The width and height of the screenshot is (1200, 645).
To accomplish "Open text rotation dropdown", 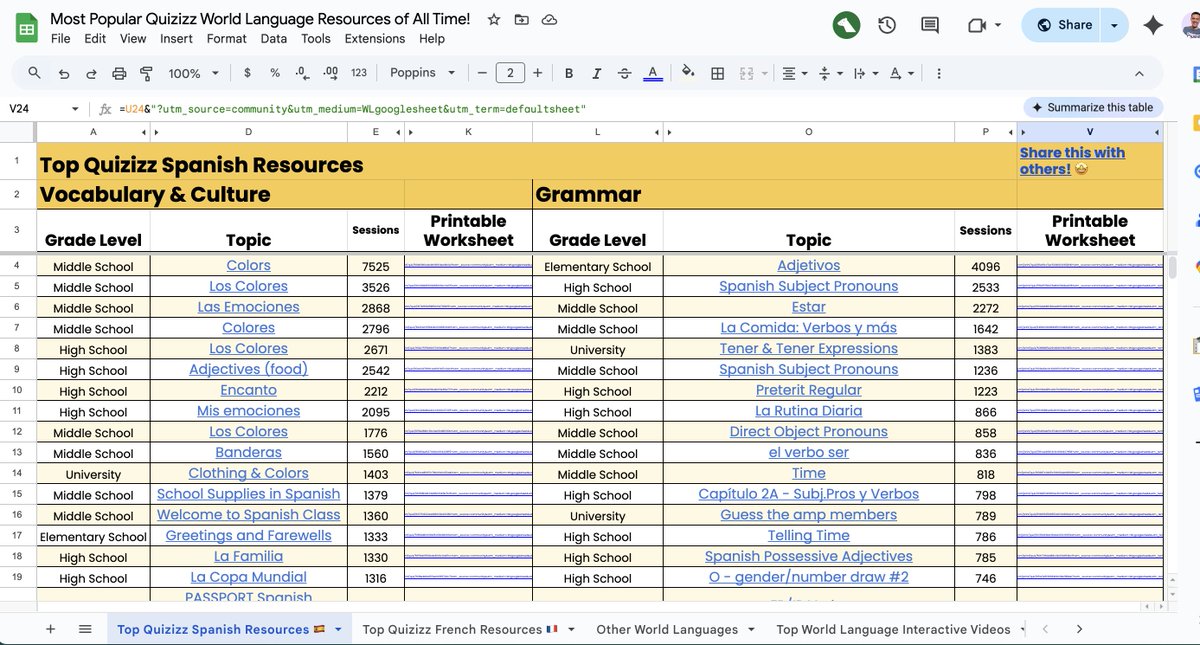I will pyautogui.click(x=901, y=73).
